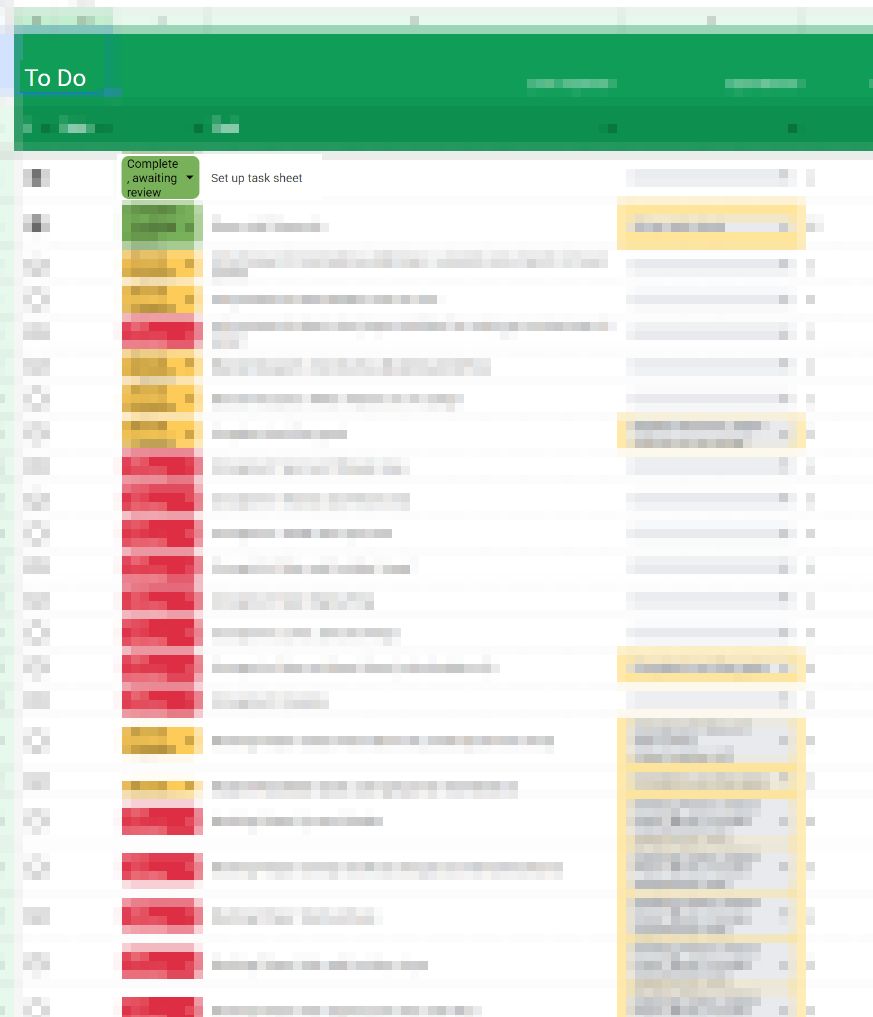Select the task text beside the blurred green chip
Screen dimensions: 873x1017
pos(270,227)
